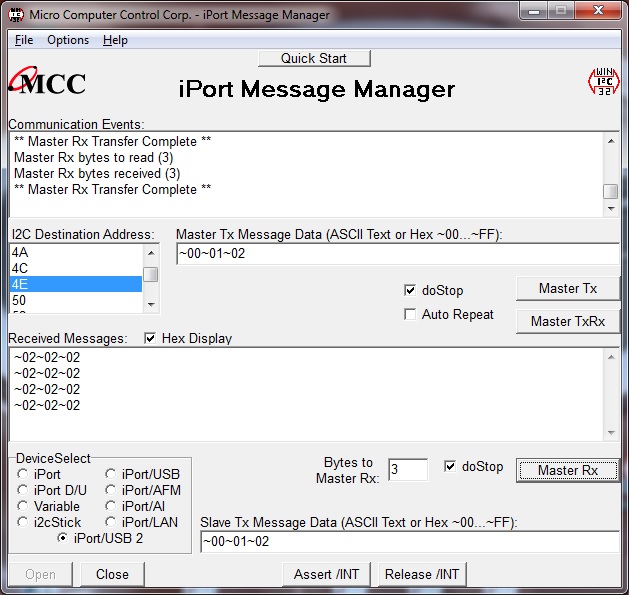Image resolution: width=629 pixels, height=595 pixels.
Task: Click the Received Messages text area
Action: pyautogui.click(x=307, y=395)
